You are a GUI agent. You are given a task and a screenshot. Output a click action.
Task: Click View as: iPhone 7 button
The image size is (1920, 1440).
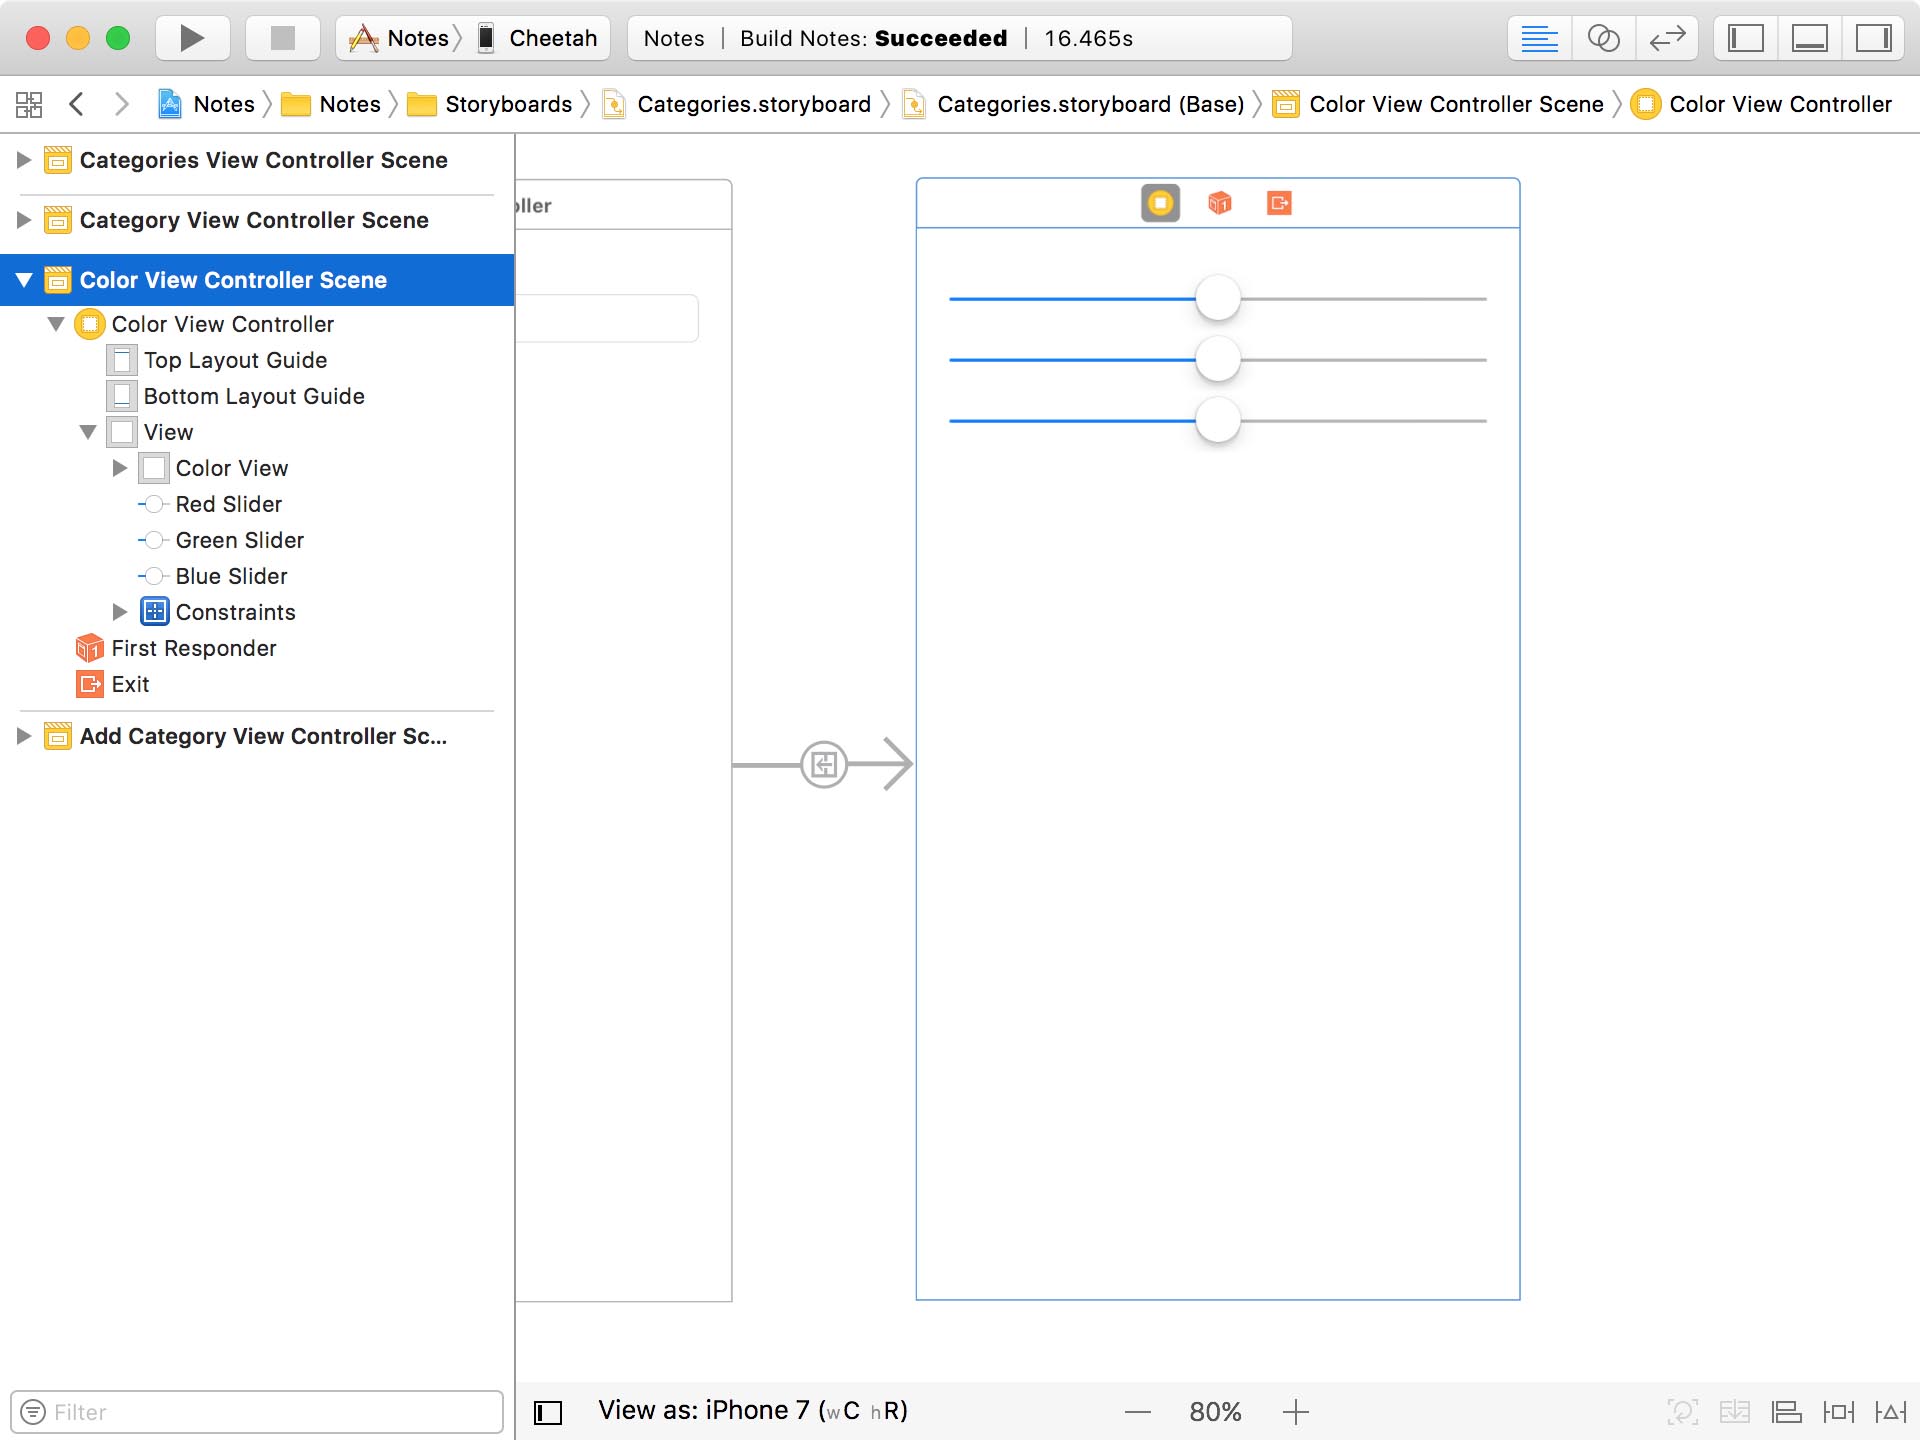(752, 1410)
